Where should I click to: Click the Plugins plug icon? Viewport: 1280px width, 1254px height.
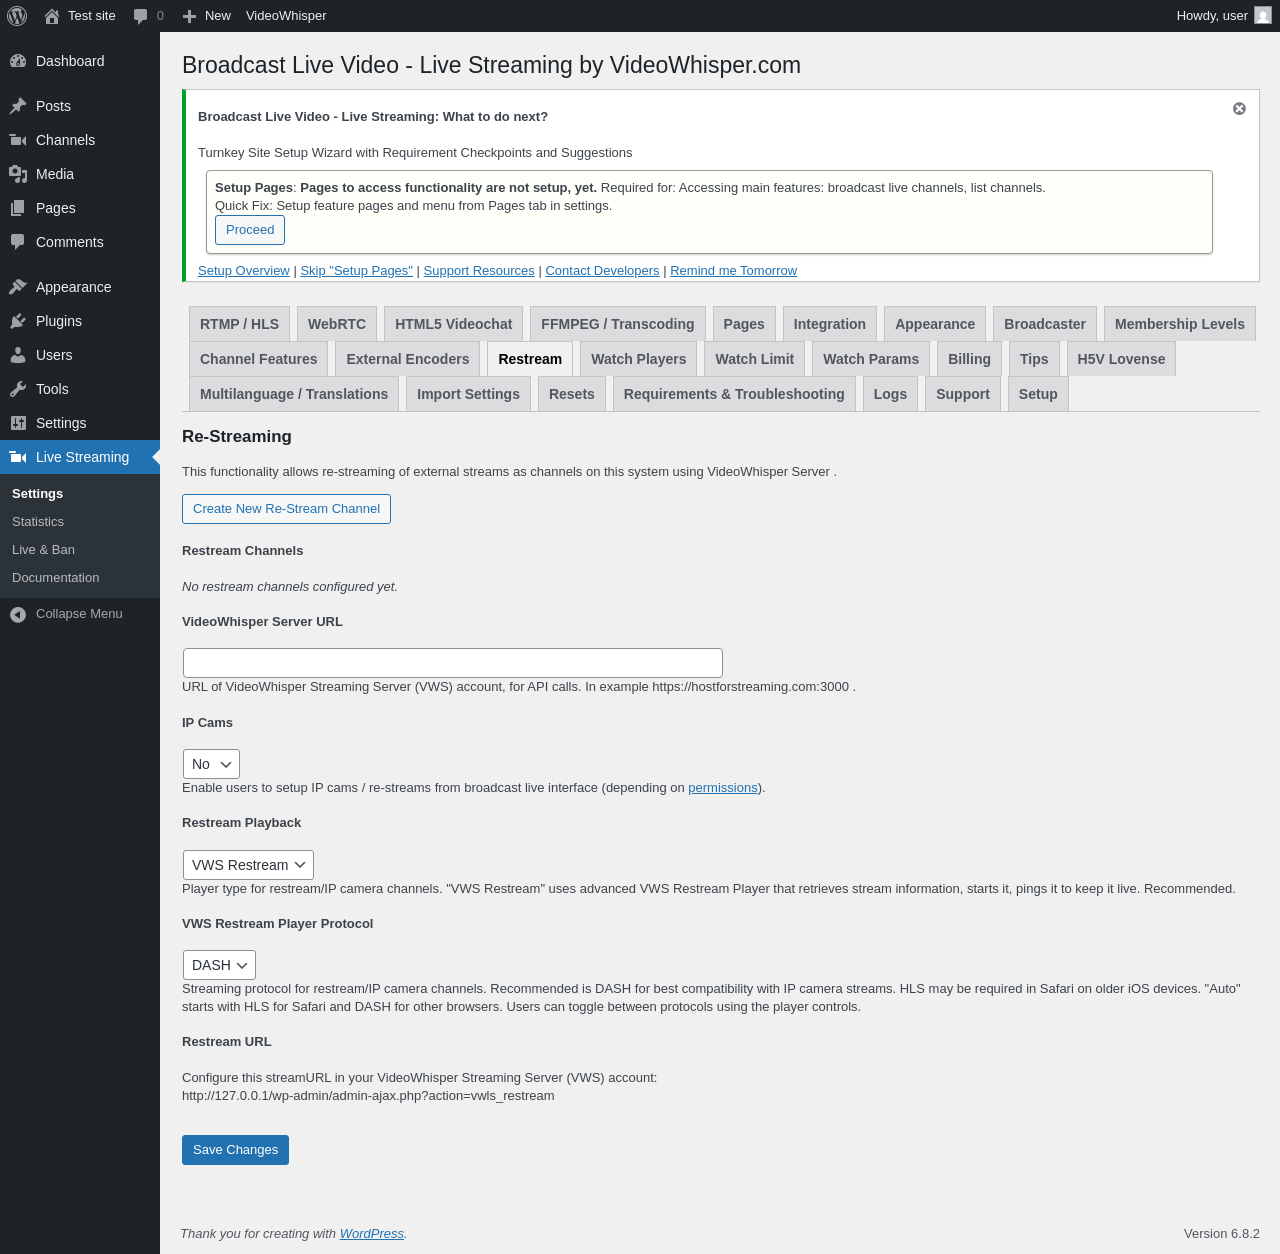pyautogui.click(x=18, y=321)
